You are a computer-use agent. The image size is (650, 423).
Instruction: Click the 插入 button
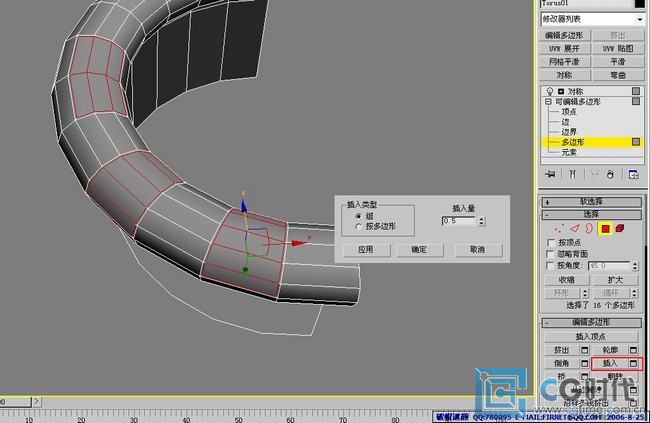tap(610, 363)
